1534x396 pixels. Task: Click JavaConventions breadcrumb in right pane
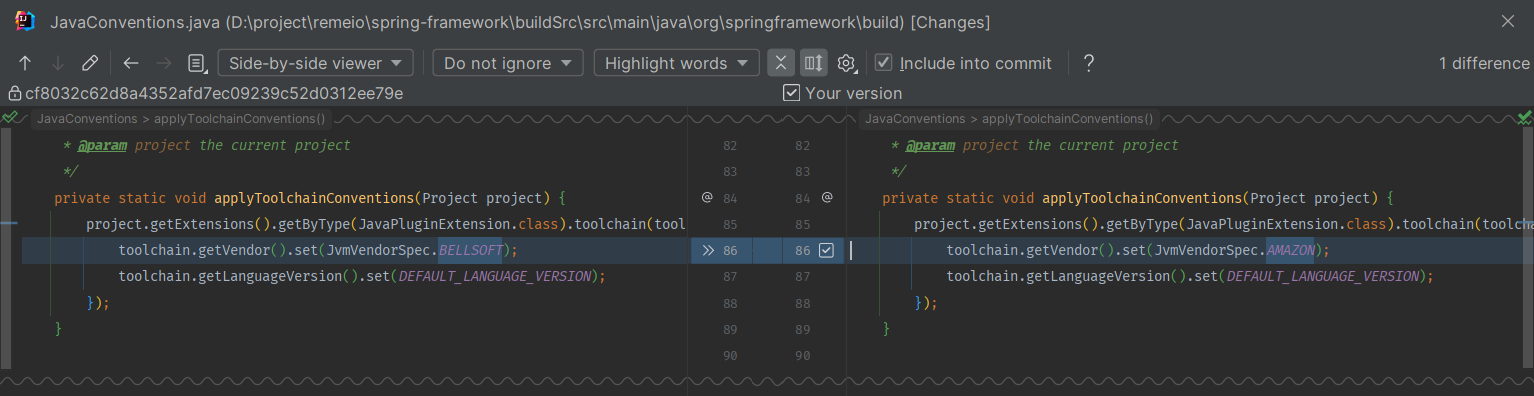(914, 118)
